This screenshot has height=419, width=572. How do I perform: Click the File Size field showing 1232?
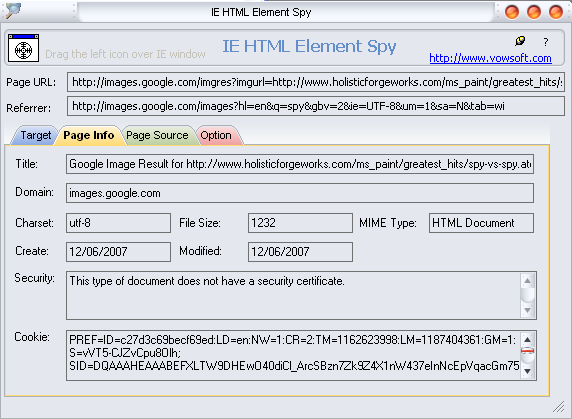coord(300,223)
